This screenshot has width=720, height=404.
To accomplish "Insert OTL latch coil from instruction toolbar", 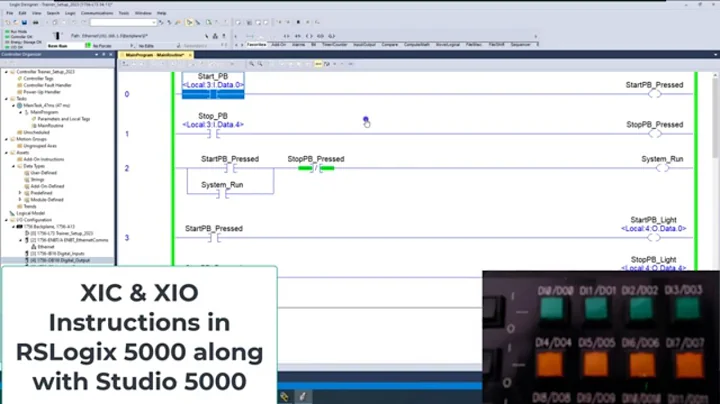I will pyautogui.click(x=332, y=36).
